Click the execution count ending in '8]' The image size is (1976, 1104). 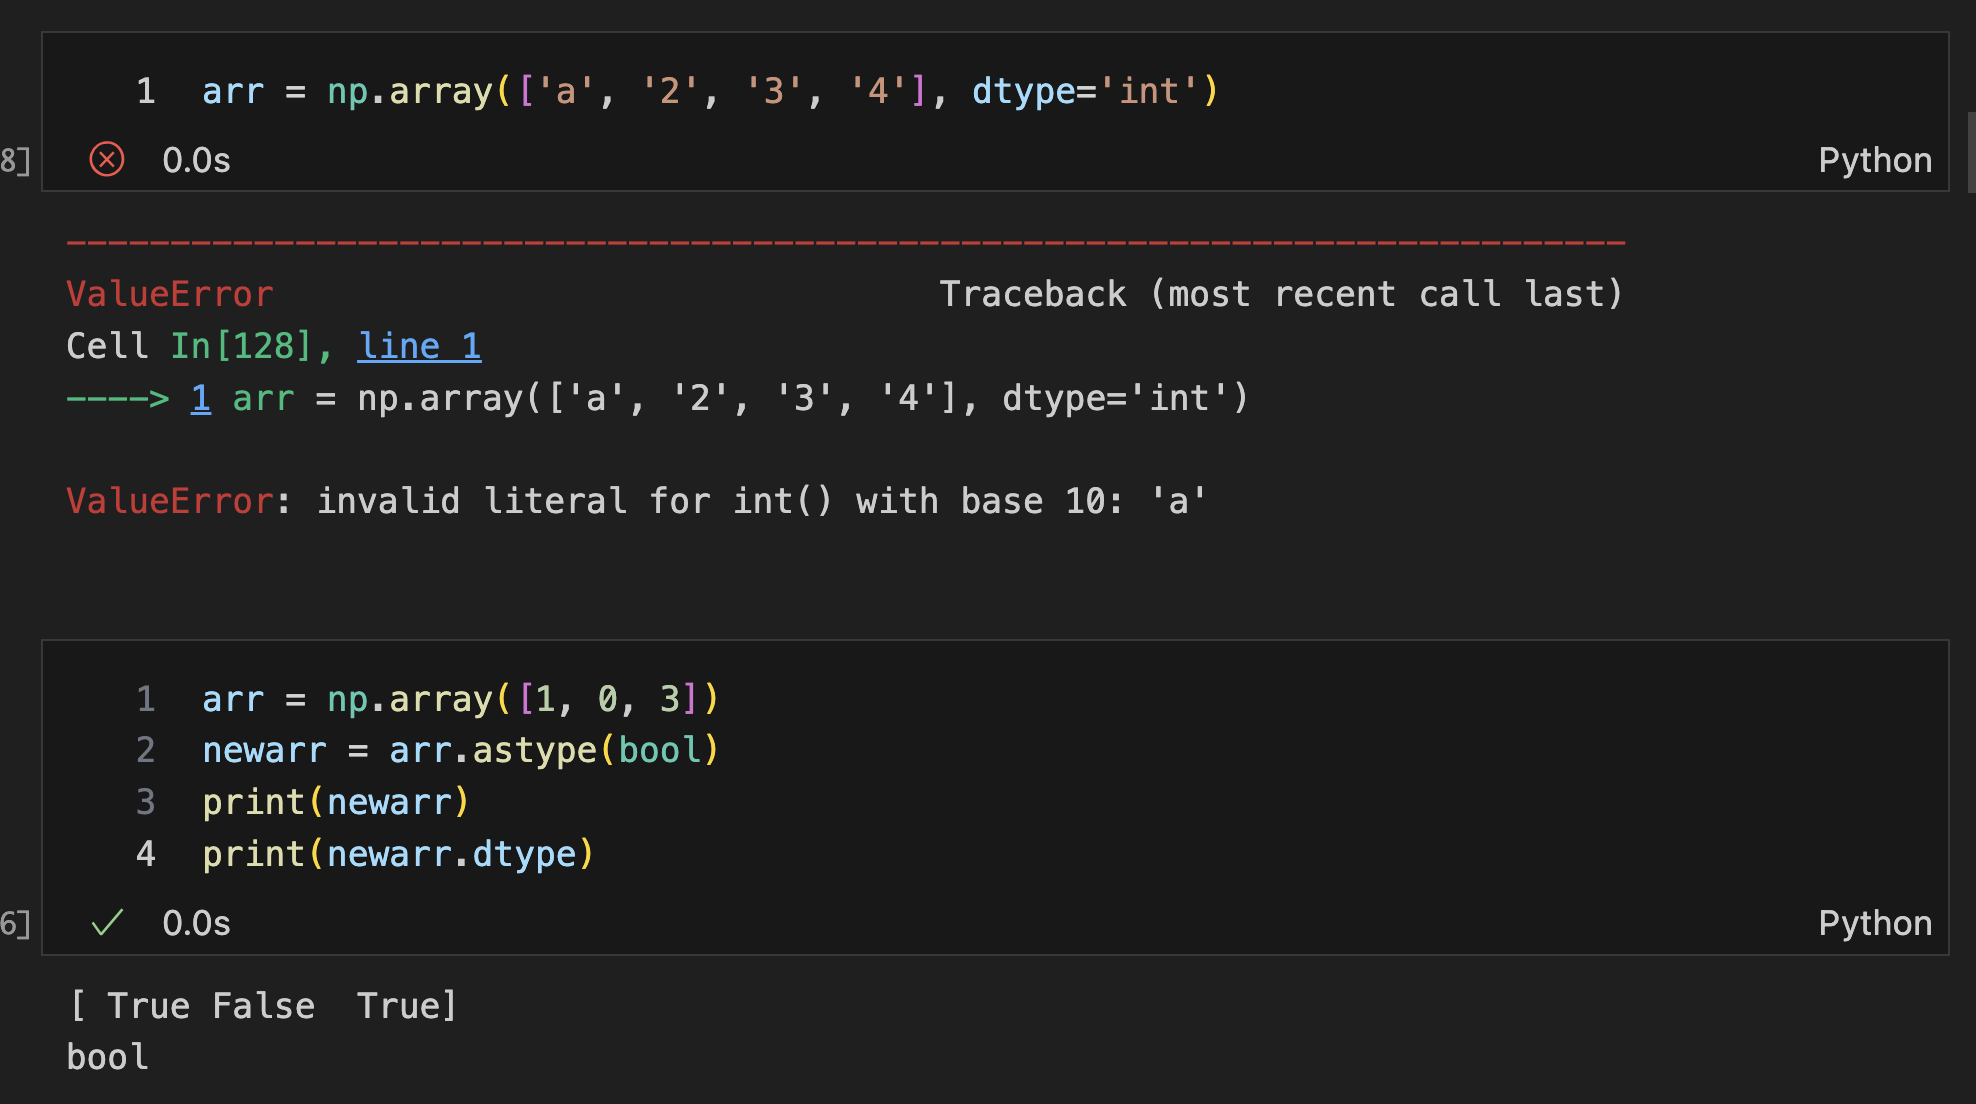15,160
